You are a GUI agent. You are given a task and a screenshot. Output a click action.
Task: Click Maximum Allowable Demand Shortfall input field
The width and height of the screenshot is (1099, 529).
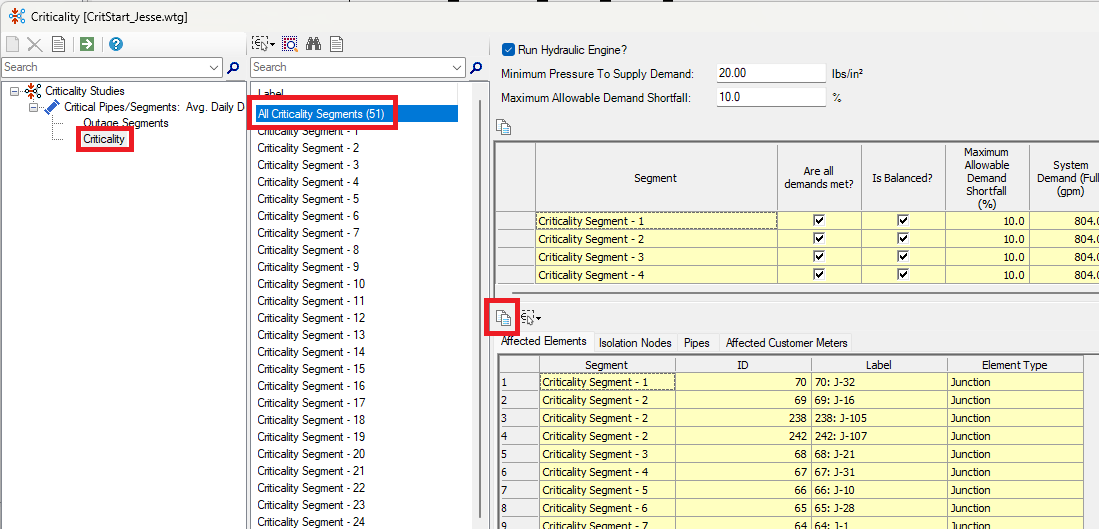click(769, 97)
